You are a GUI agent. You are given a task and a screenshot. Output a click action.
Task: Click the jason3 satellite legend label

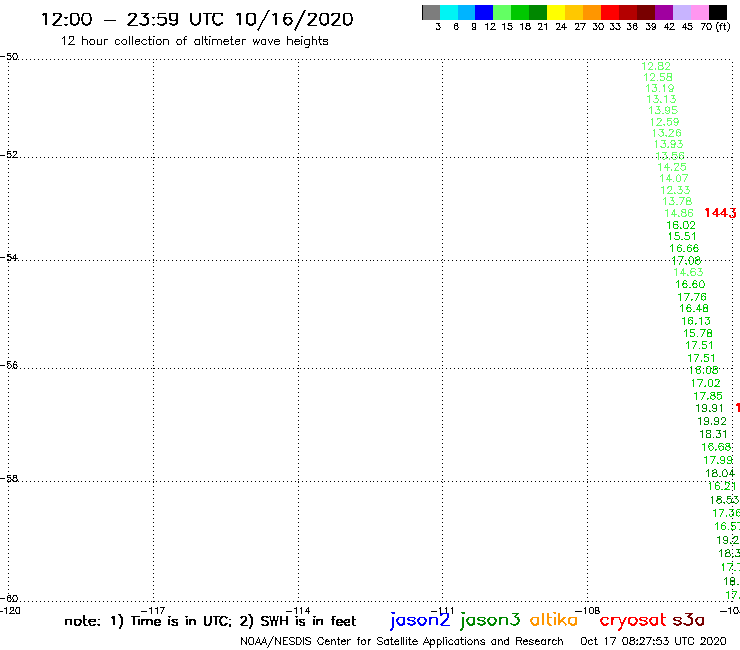click(490, 620)
